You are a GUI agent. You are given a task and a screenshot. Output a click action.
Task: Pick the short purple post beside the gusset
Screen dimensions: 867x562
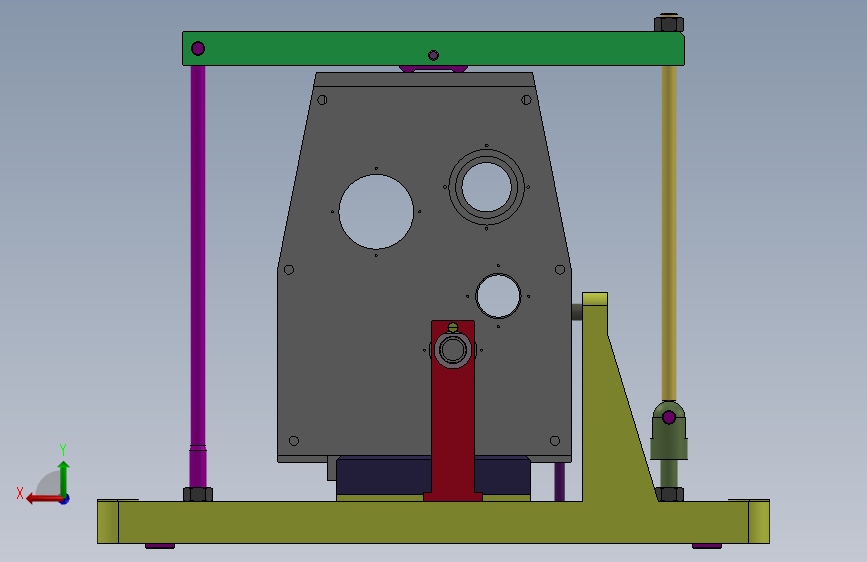[x=560, y=482]
